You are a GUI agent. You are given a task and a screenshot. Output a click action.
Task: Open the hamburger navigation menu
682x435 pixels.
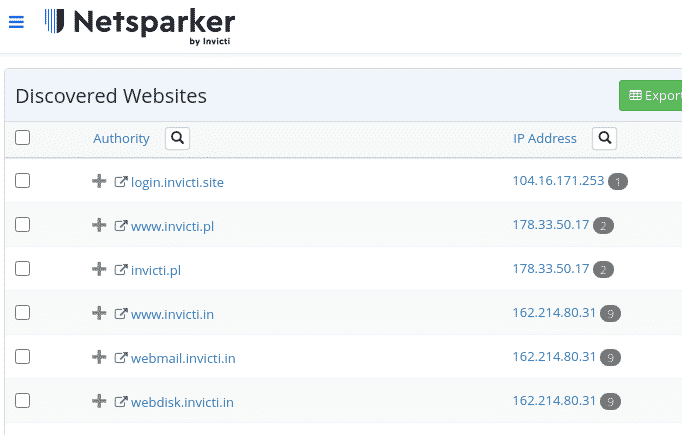click(x=16, y=22)
